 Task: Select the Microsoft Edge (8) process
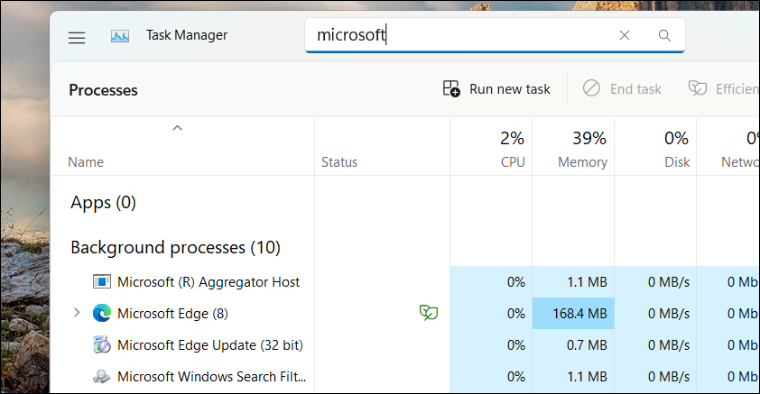[x=405, y=314]
